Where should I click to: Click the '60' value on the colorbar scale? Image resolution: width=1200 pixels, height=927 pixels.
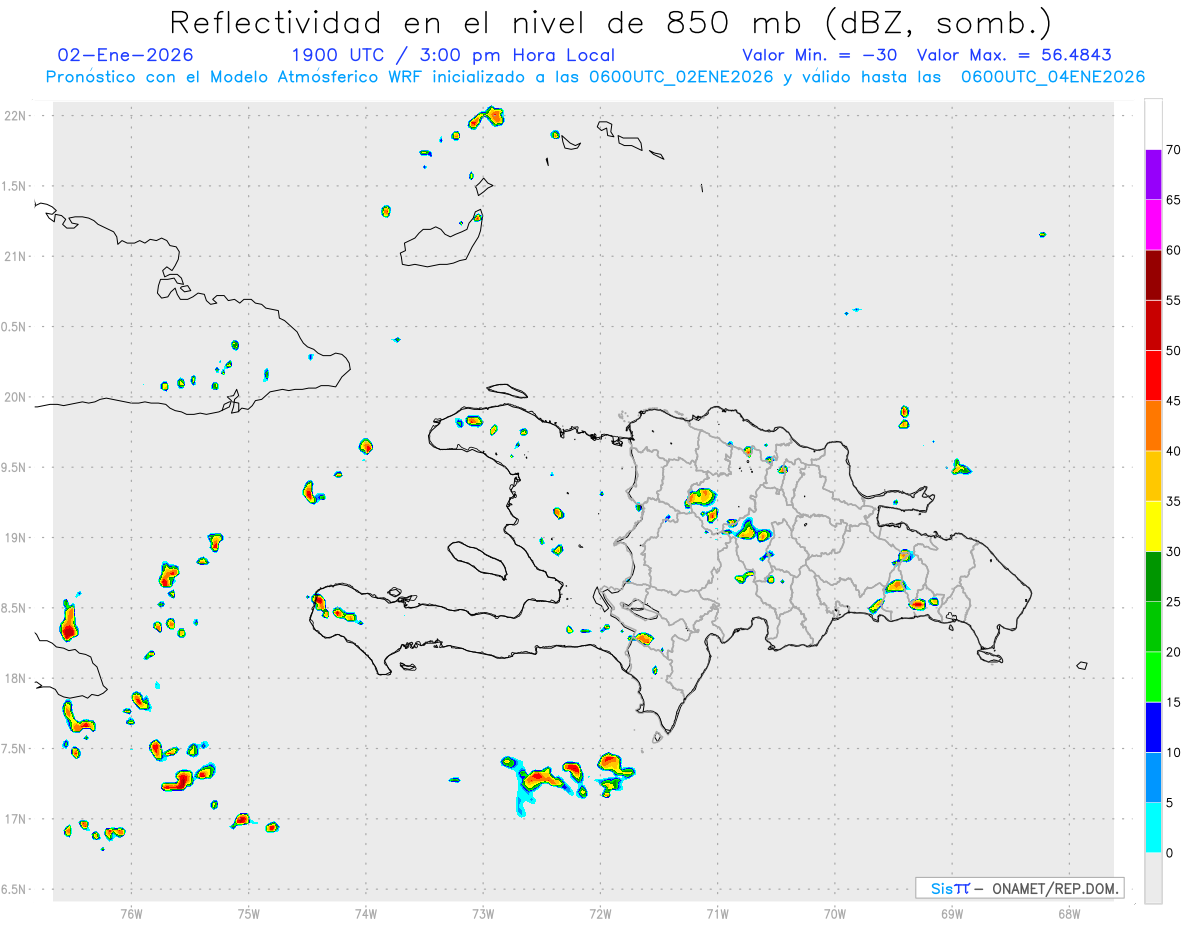pos(1174,250)
